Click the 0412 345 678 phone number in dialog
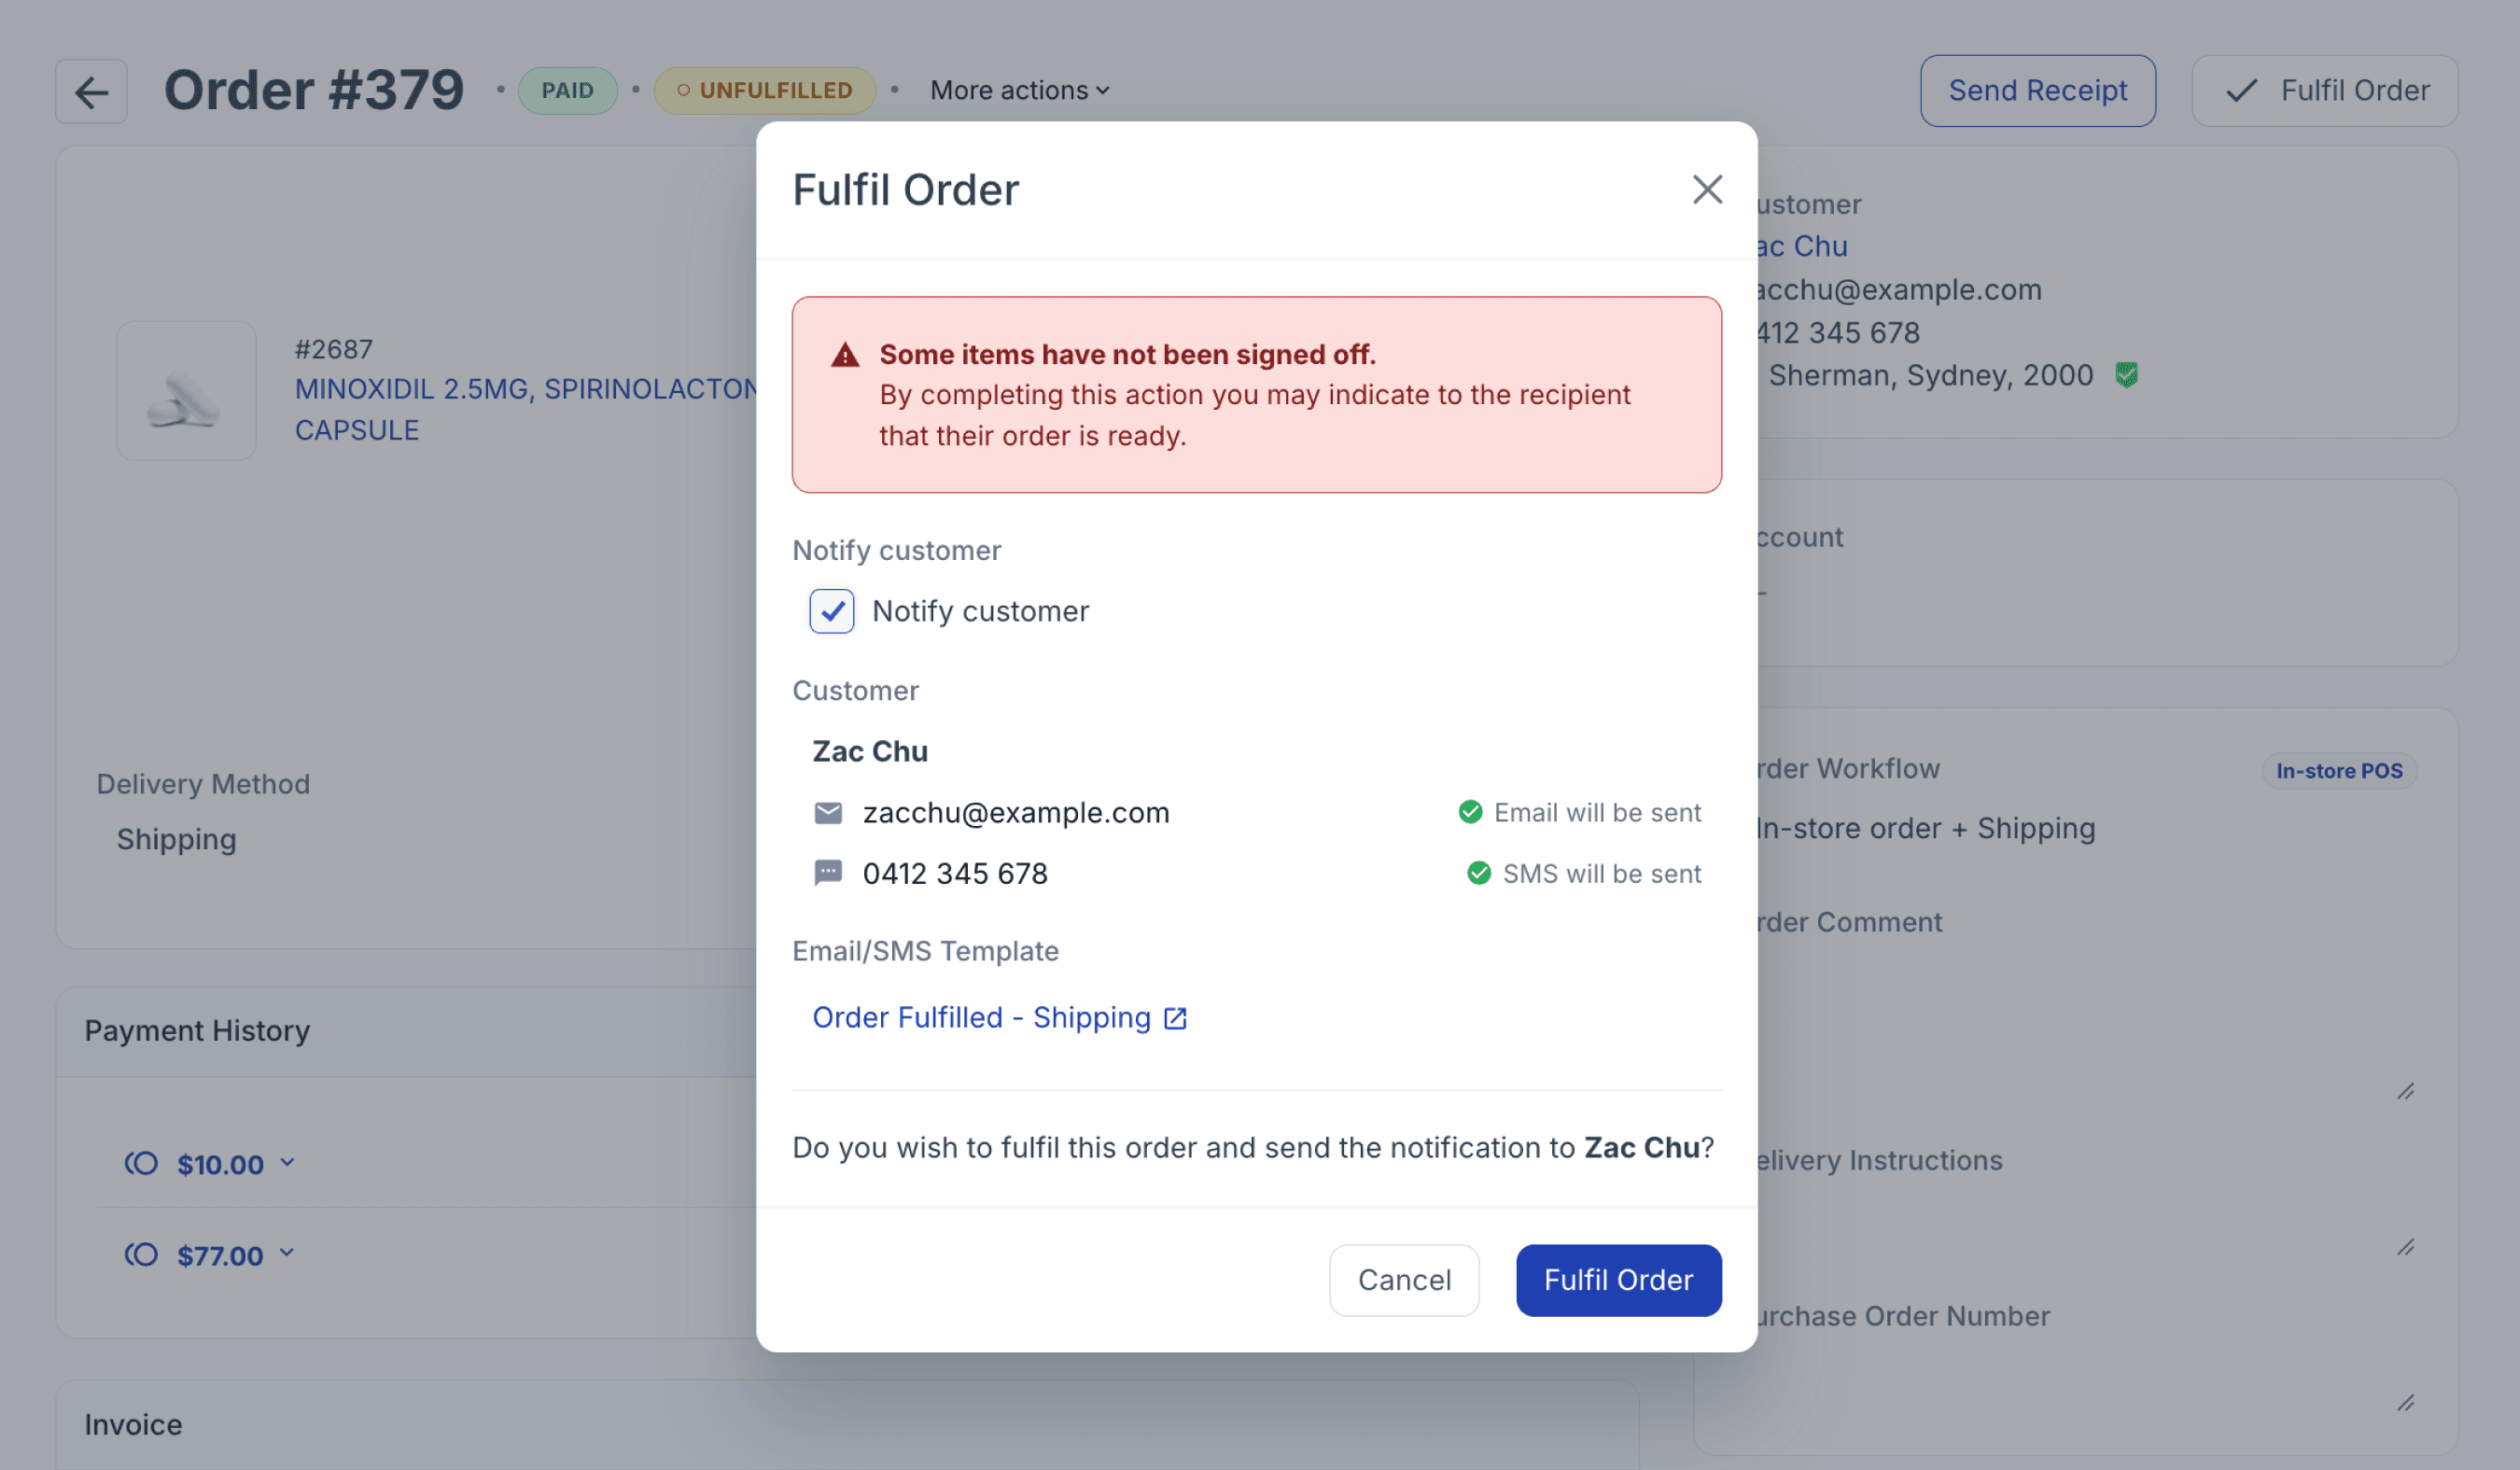The image size is (2520, 1470). [955, 874]
